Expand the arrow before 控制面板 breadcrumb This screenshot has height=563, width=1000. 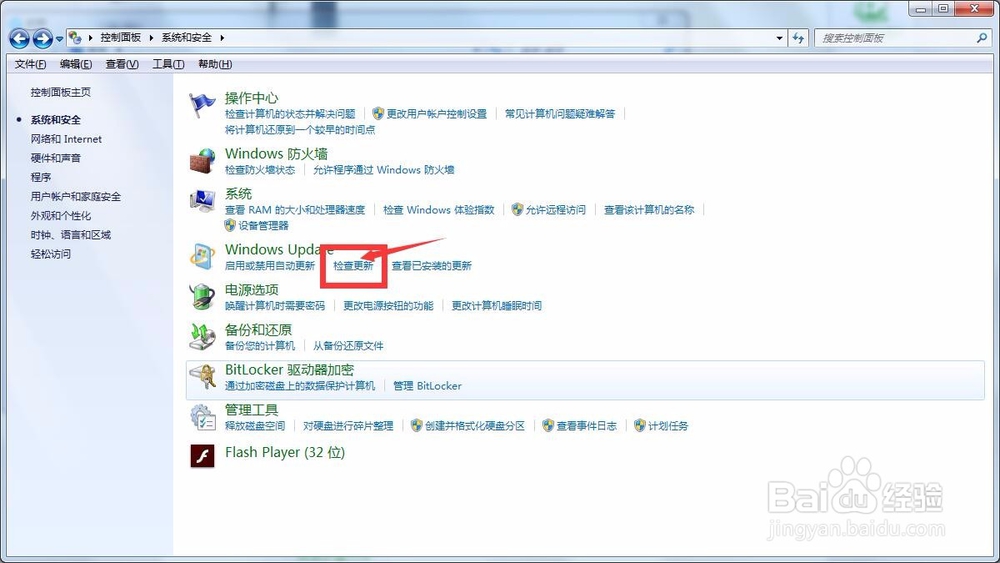pyautogui.click(x=90, y=38)
